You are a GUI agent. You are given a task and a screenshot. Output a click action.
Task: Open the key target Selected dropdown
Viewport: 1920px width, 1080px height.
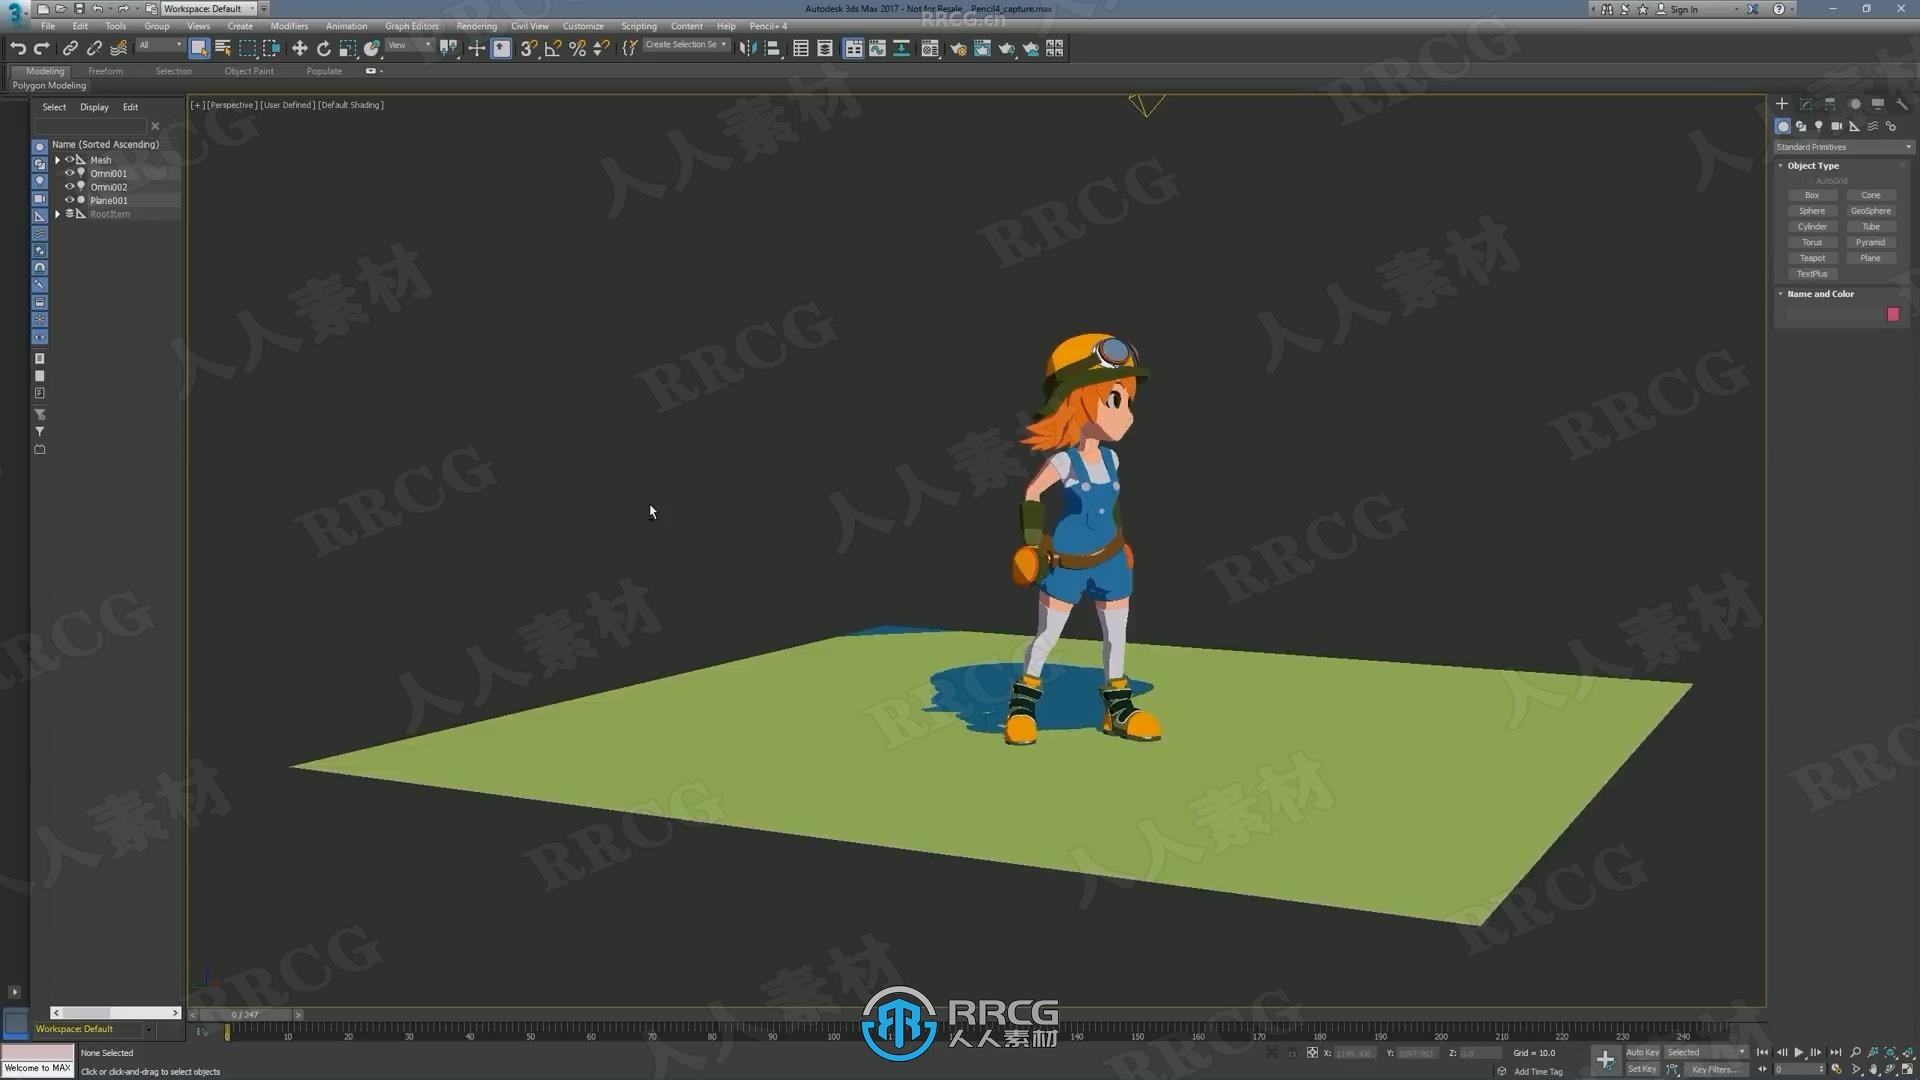pos(1706,1052)
